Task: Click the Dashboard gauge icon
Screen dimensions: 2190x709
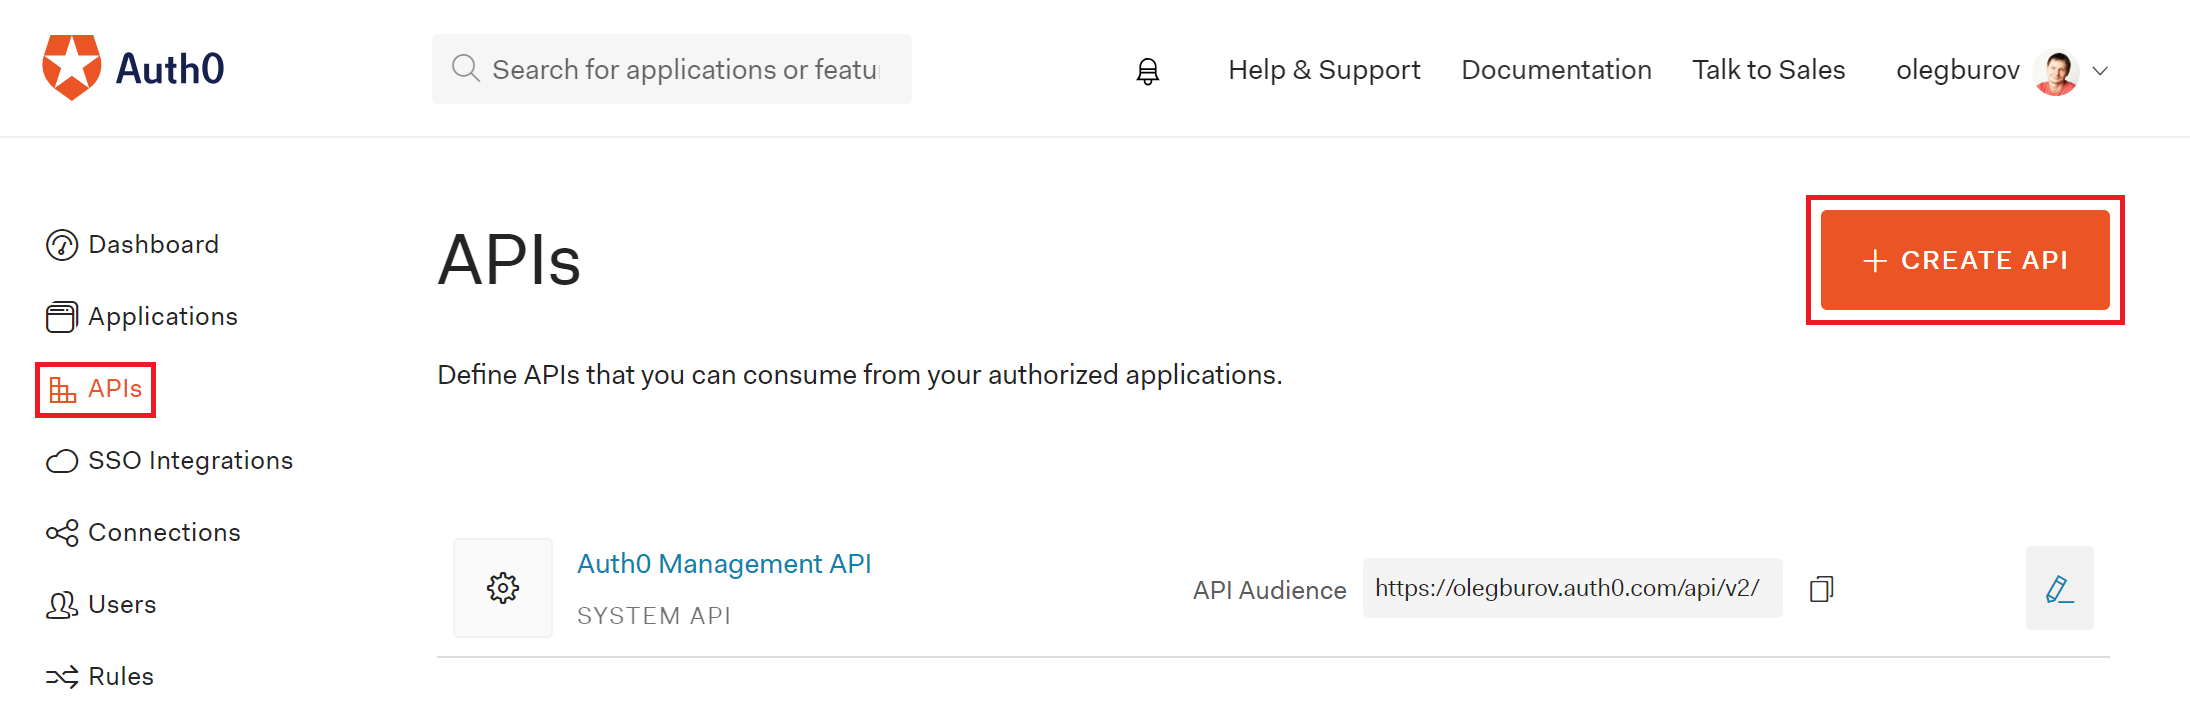Action: (62, 245)
